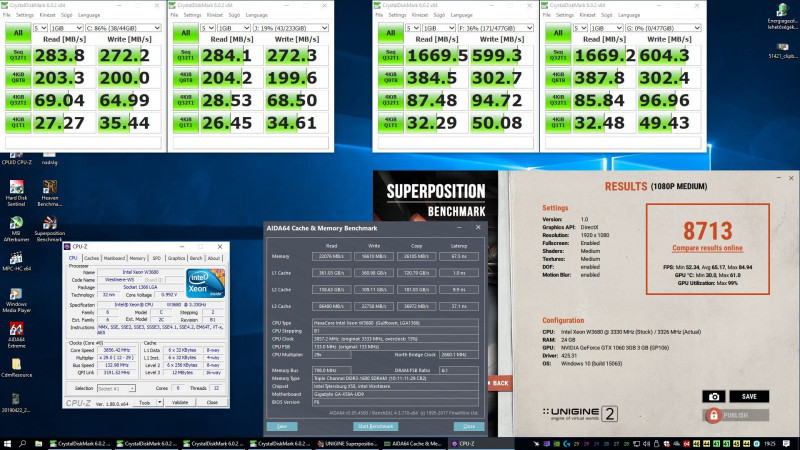Click SAVE button in Superposition results
This screenshot has height=450, width=800.
(749, 396)
